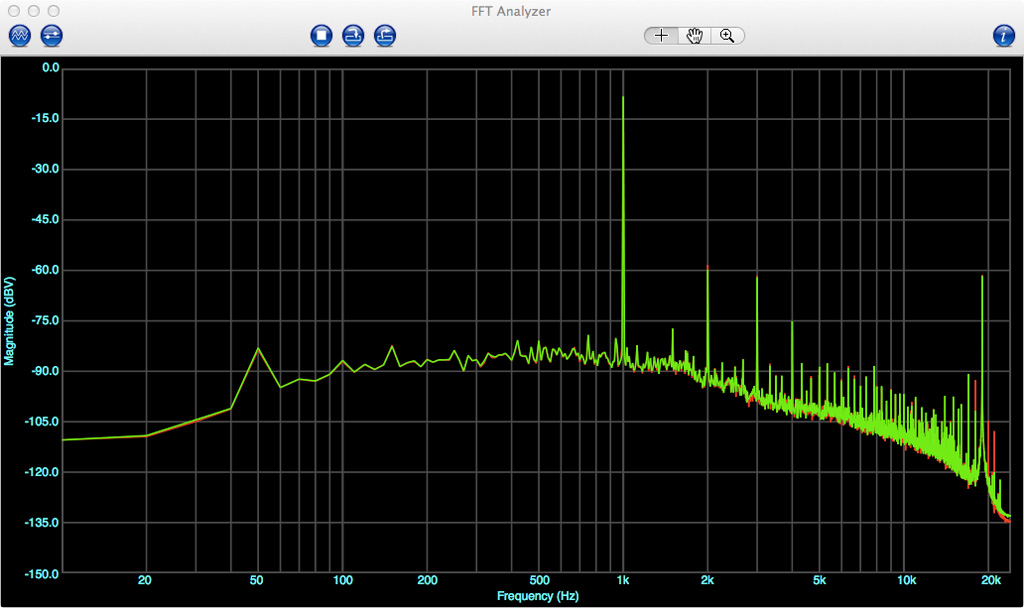Click the tip of the 1k peak

coord(623,98)
